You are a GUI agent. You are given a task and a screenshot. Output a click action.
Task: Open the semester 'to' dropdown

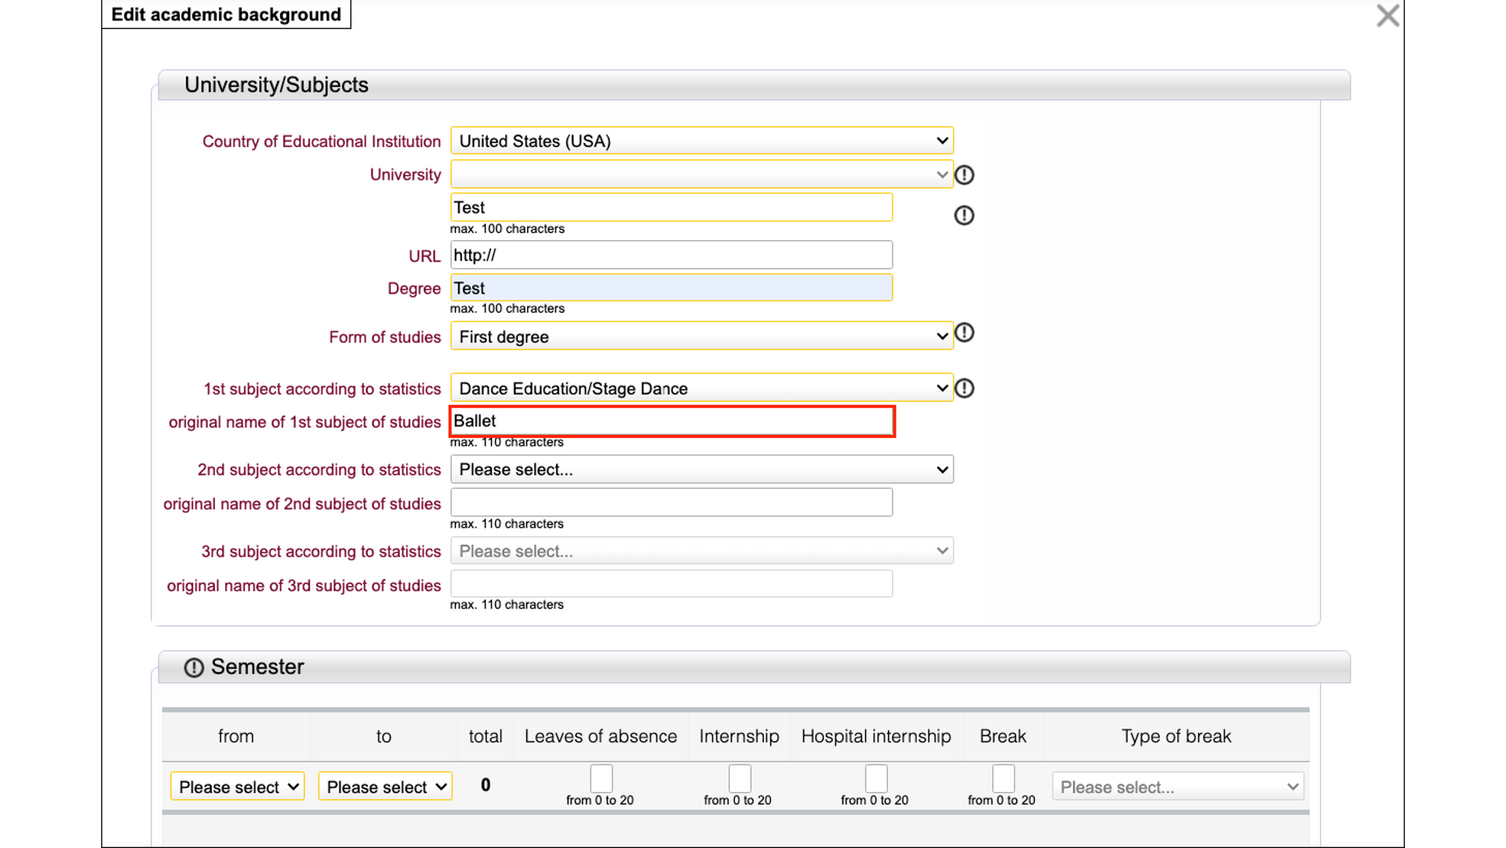pyautogui.click(x=385, y=787)
